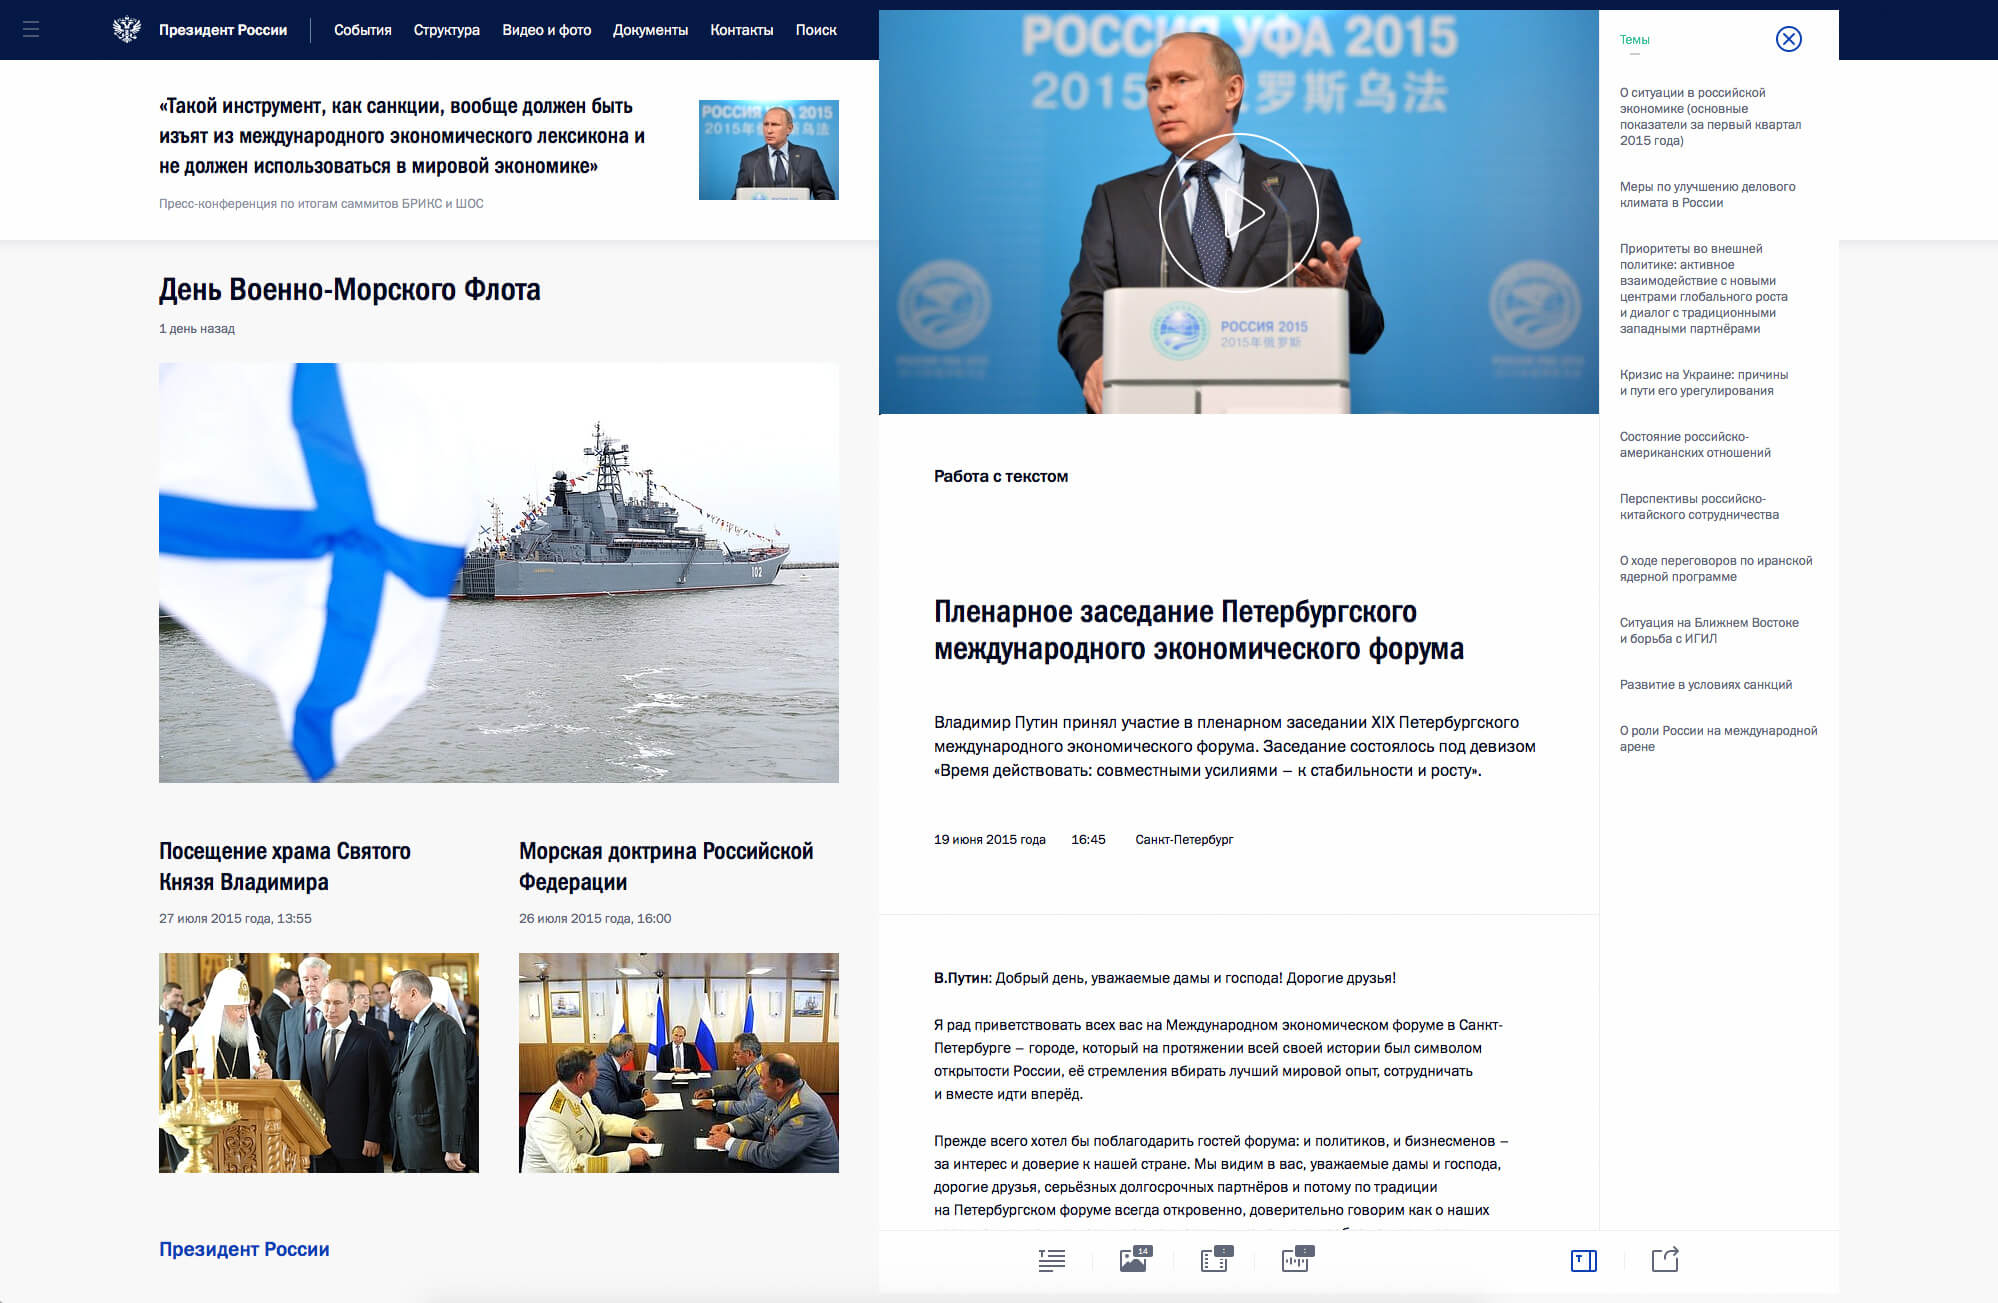Open the audio recording icon
This screenshot has height=1303, width=1998.
coord(1296,1260)
